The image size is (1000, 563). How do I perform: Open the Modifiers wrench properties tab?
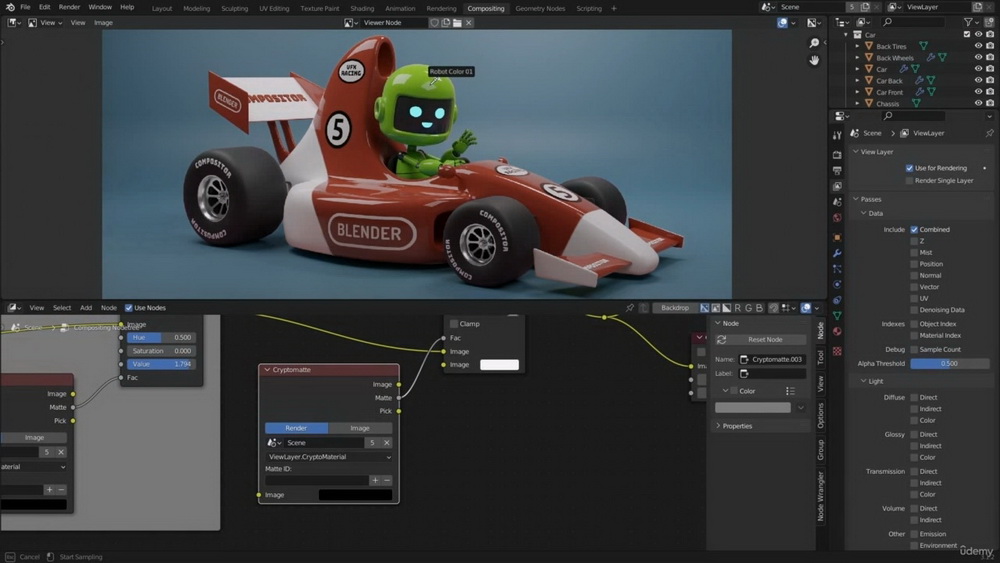tap(837, 253)
